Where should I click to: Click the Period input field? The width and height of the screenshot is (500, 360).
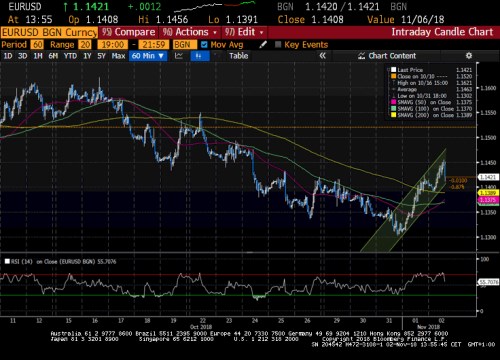pyautogui.click(x=37, y=45)
